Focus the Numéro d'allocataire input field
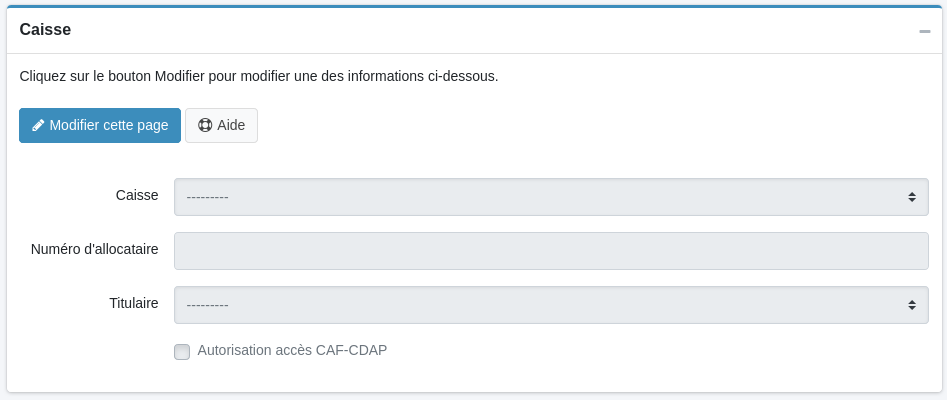This screenshot has height=400, width=947. [x=550, y=251]
